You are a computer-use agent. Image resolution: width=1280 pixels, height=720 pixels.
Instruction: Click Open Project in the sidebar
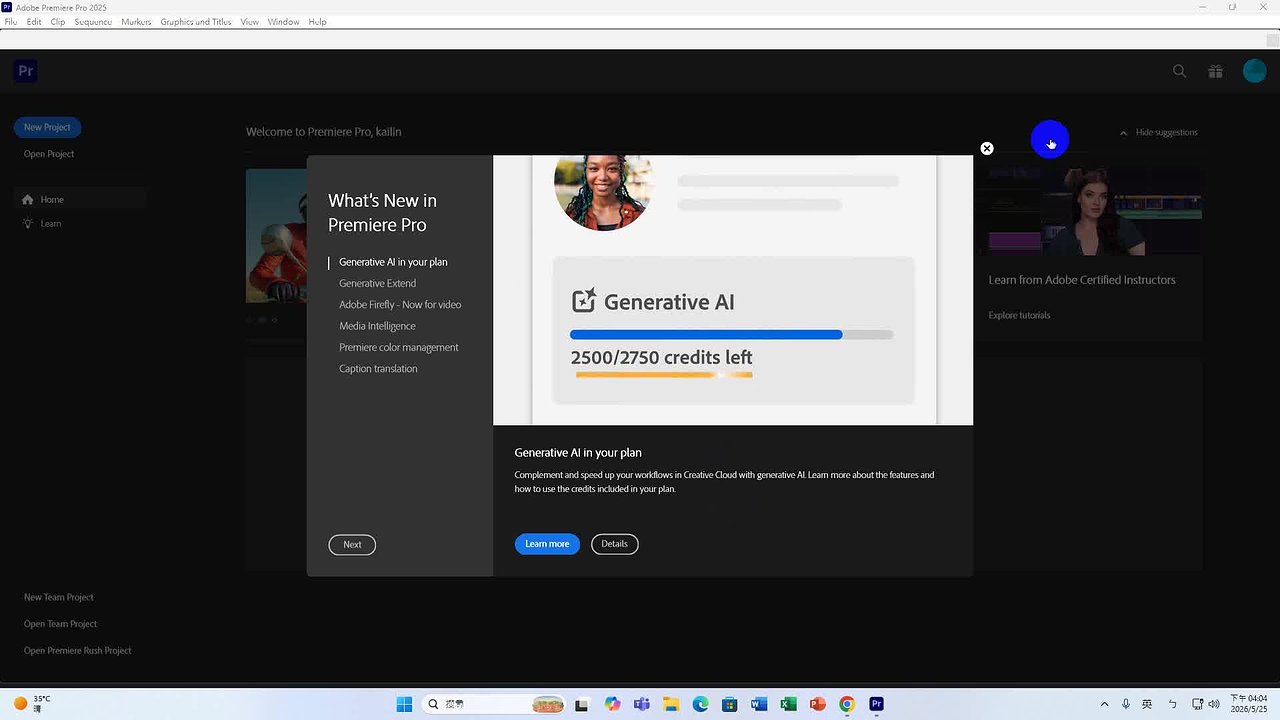49,154
